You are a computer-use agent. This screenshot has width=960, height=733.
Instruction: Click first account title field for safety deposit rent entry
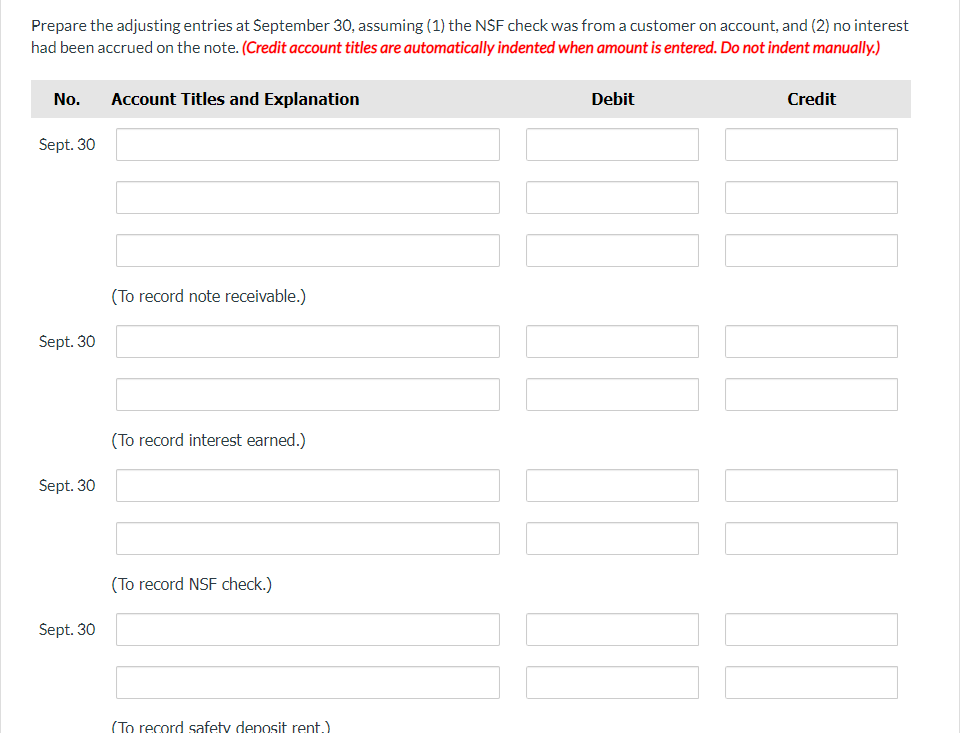tap(307, 630)
